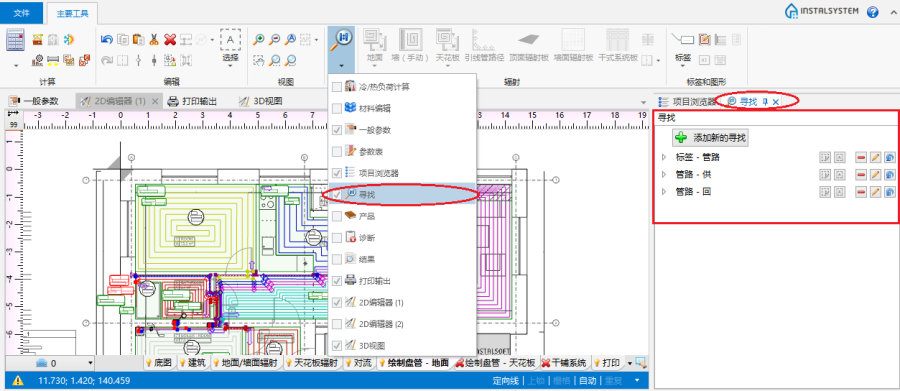Expand the 管路 - 回 search entry

[x=664, y=191]
